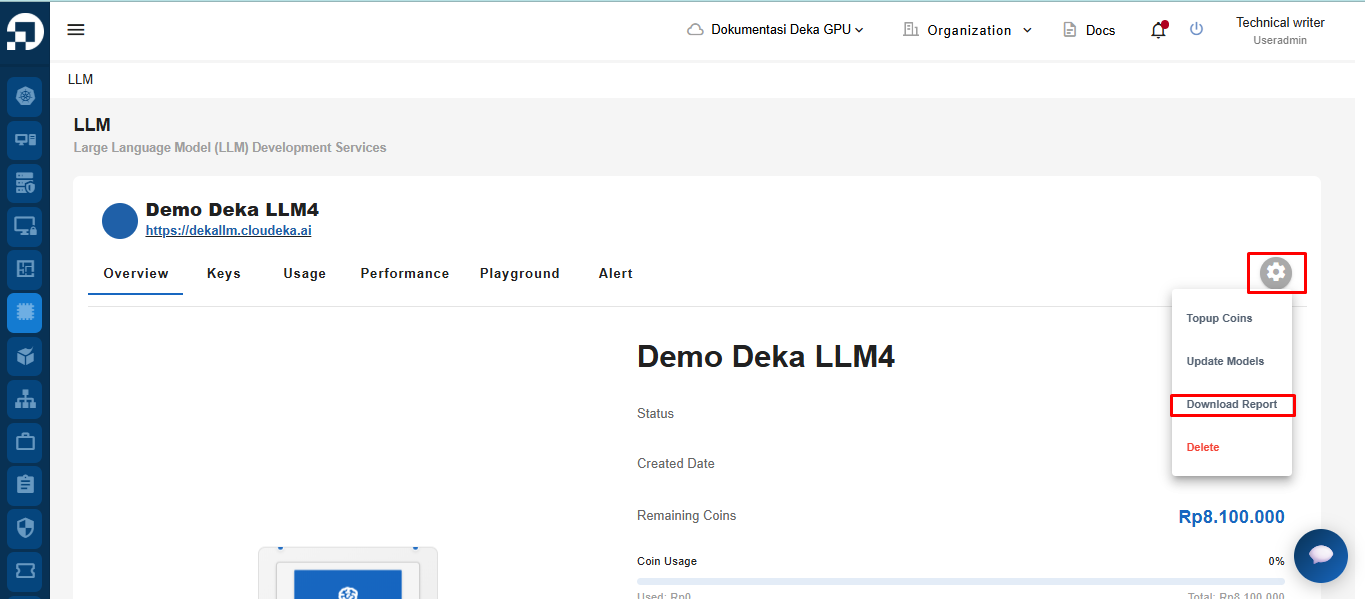Viewport: 1365px width, 599px height.
Task: Open the network hierarchy sidebar icon
Action: (25, 399)
